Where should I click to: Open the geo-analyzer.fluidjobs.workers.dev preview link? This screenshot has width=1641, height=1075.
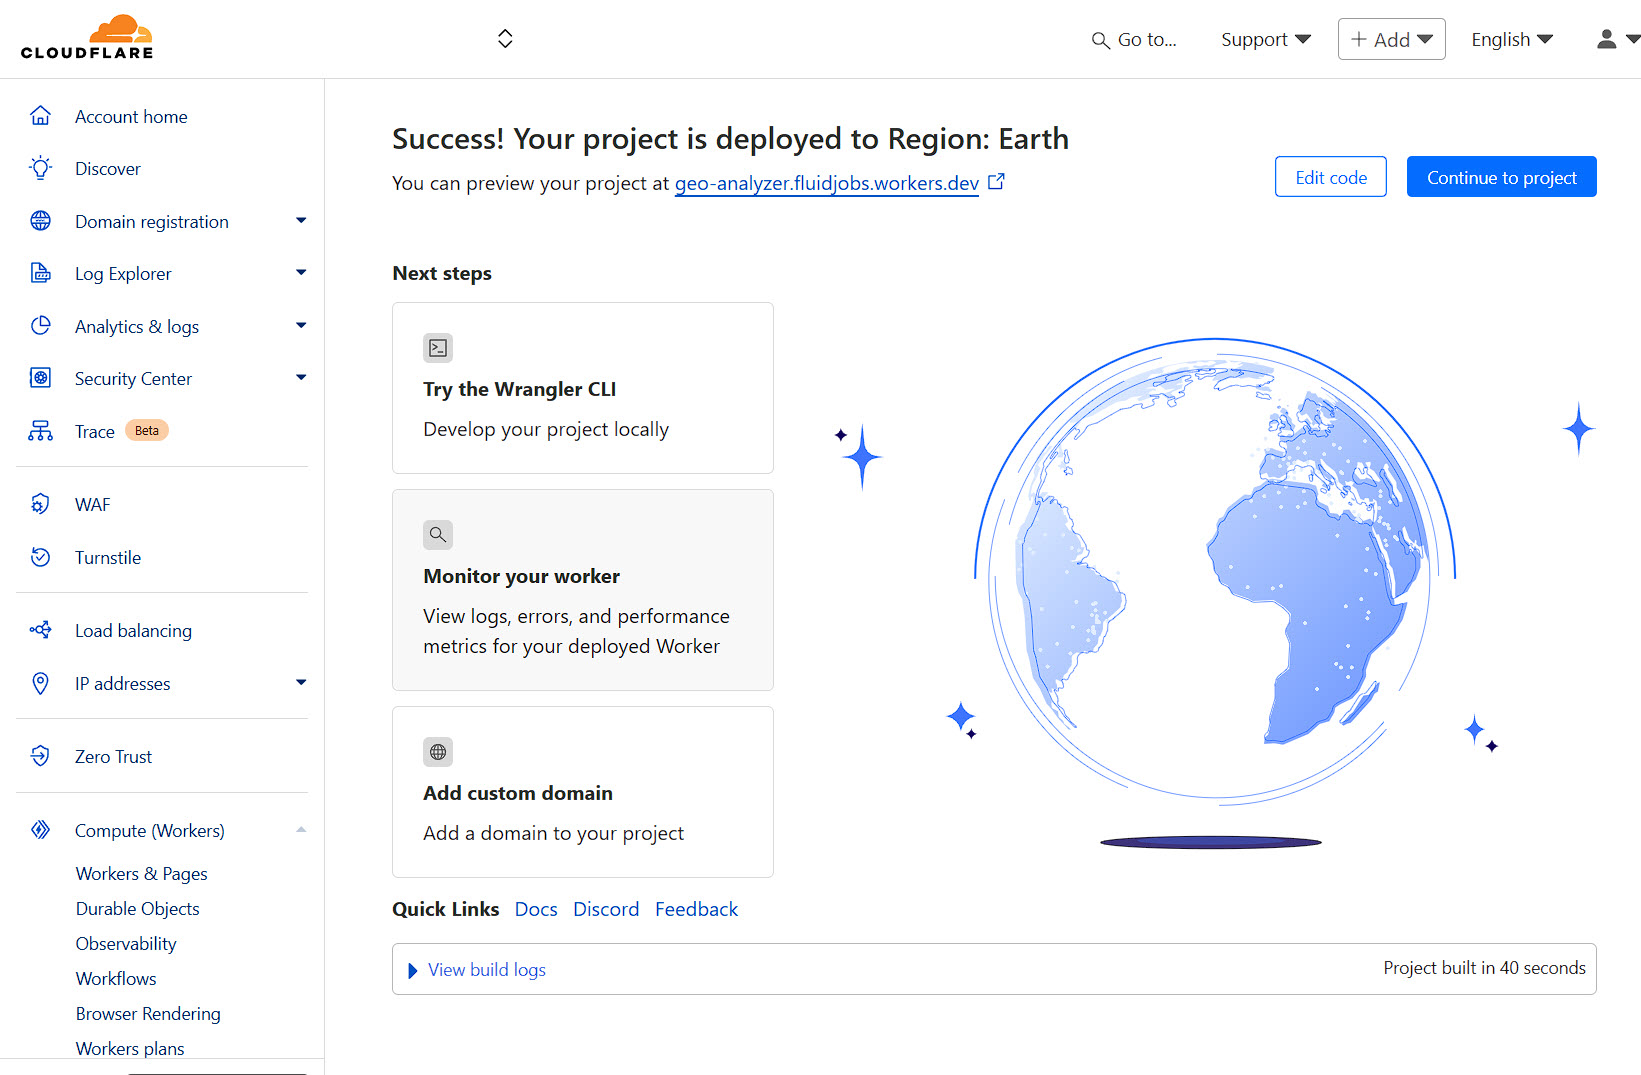(x=826, y=183)
